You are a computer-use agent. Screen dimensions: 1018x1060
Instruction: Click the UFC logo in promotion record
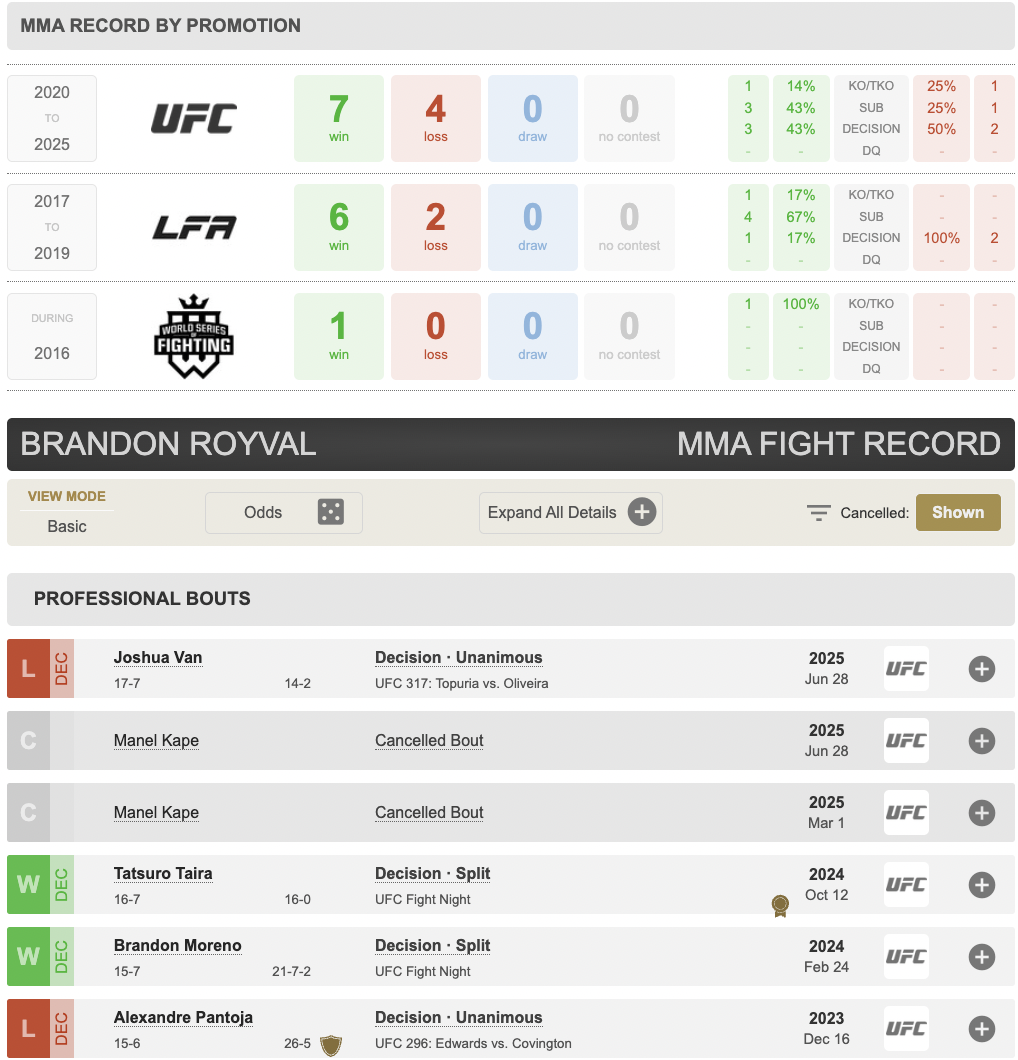point(194,118)
